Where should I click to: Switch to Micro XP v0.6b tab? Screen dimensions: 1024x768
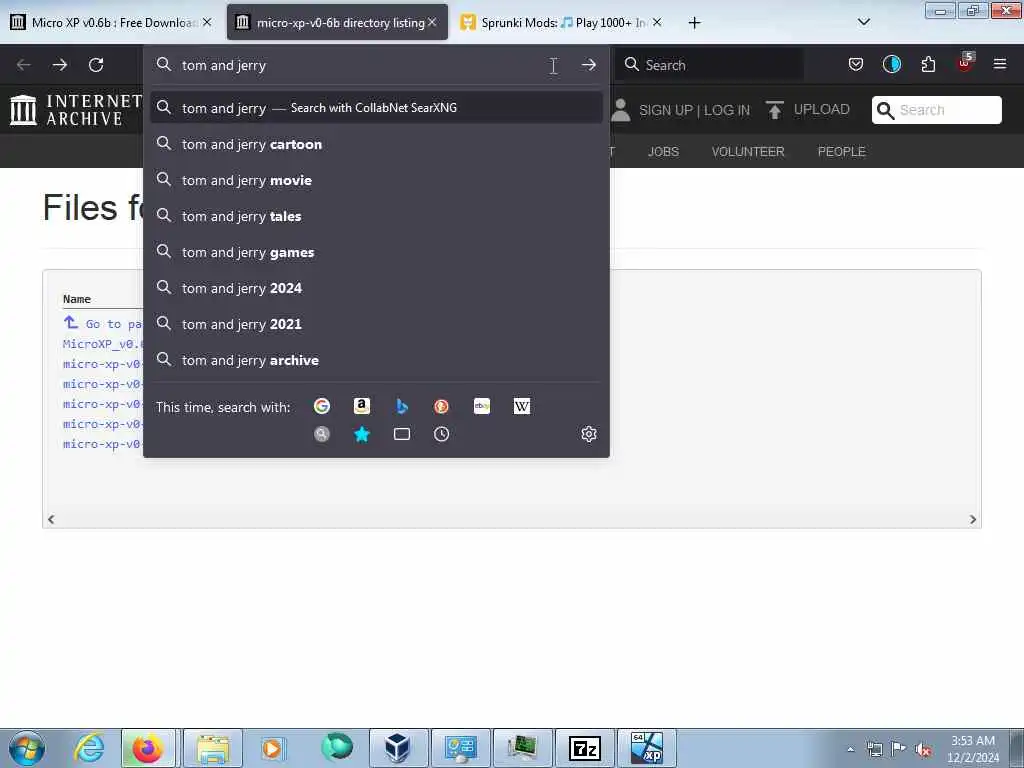112,22
